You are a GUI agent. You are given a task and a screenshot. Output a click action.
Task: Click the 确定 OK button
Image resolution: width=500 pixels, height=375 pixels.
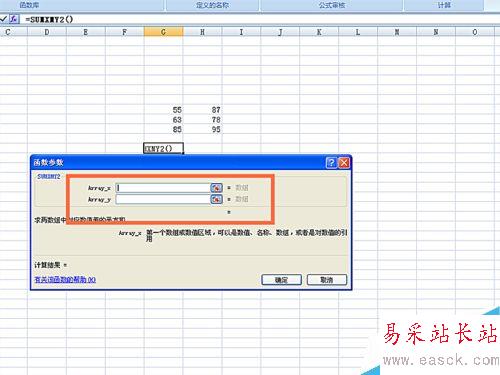click(x=281, y=280)
